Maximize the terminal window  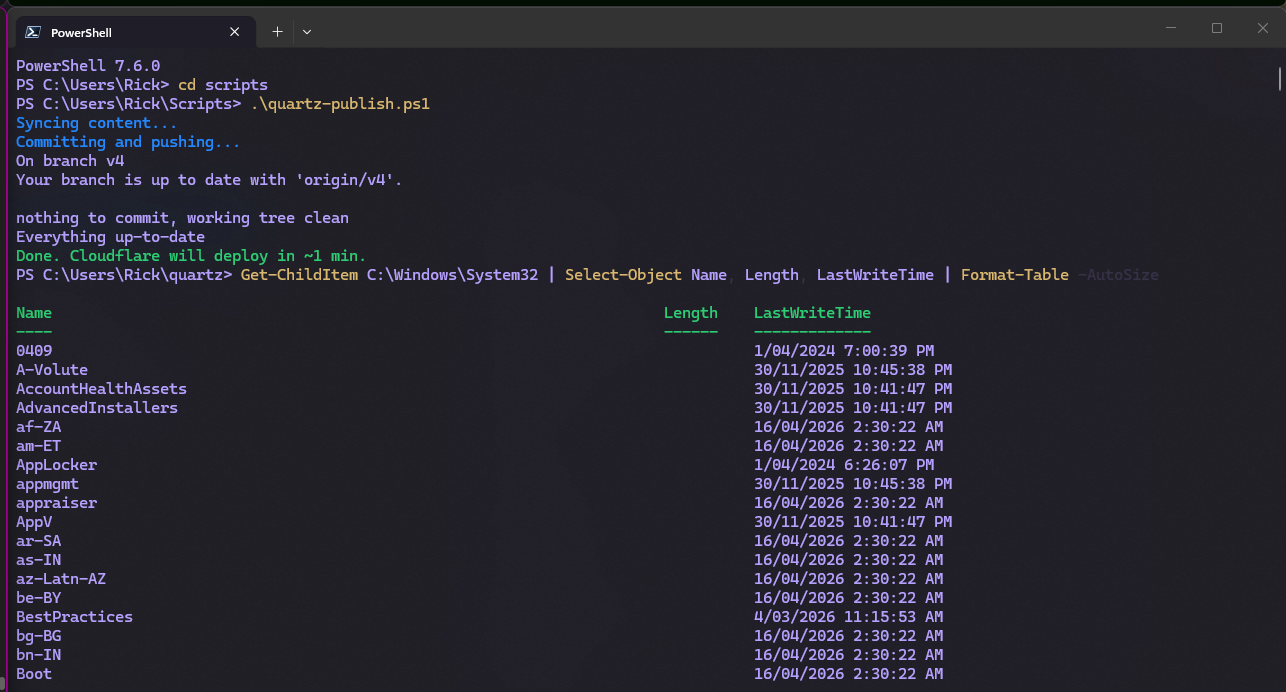click(x=1217, y=29)
